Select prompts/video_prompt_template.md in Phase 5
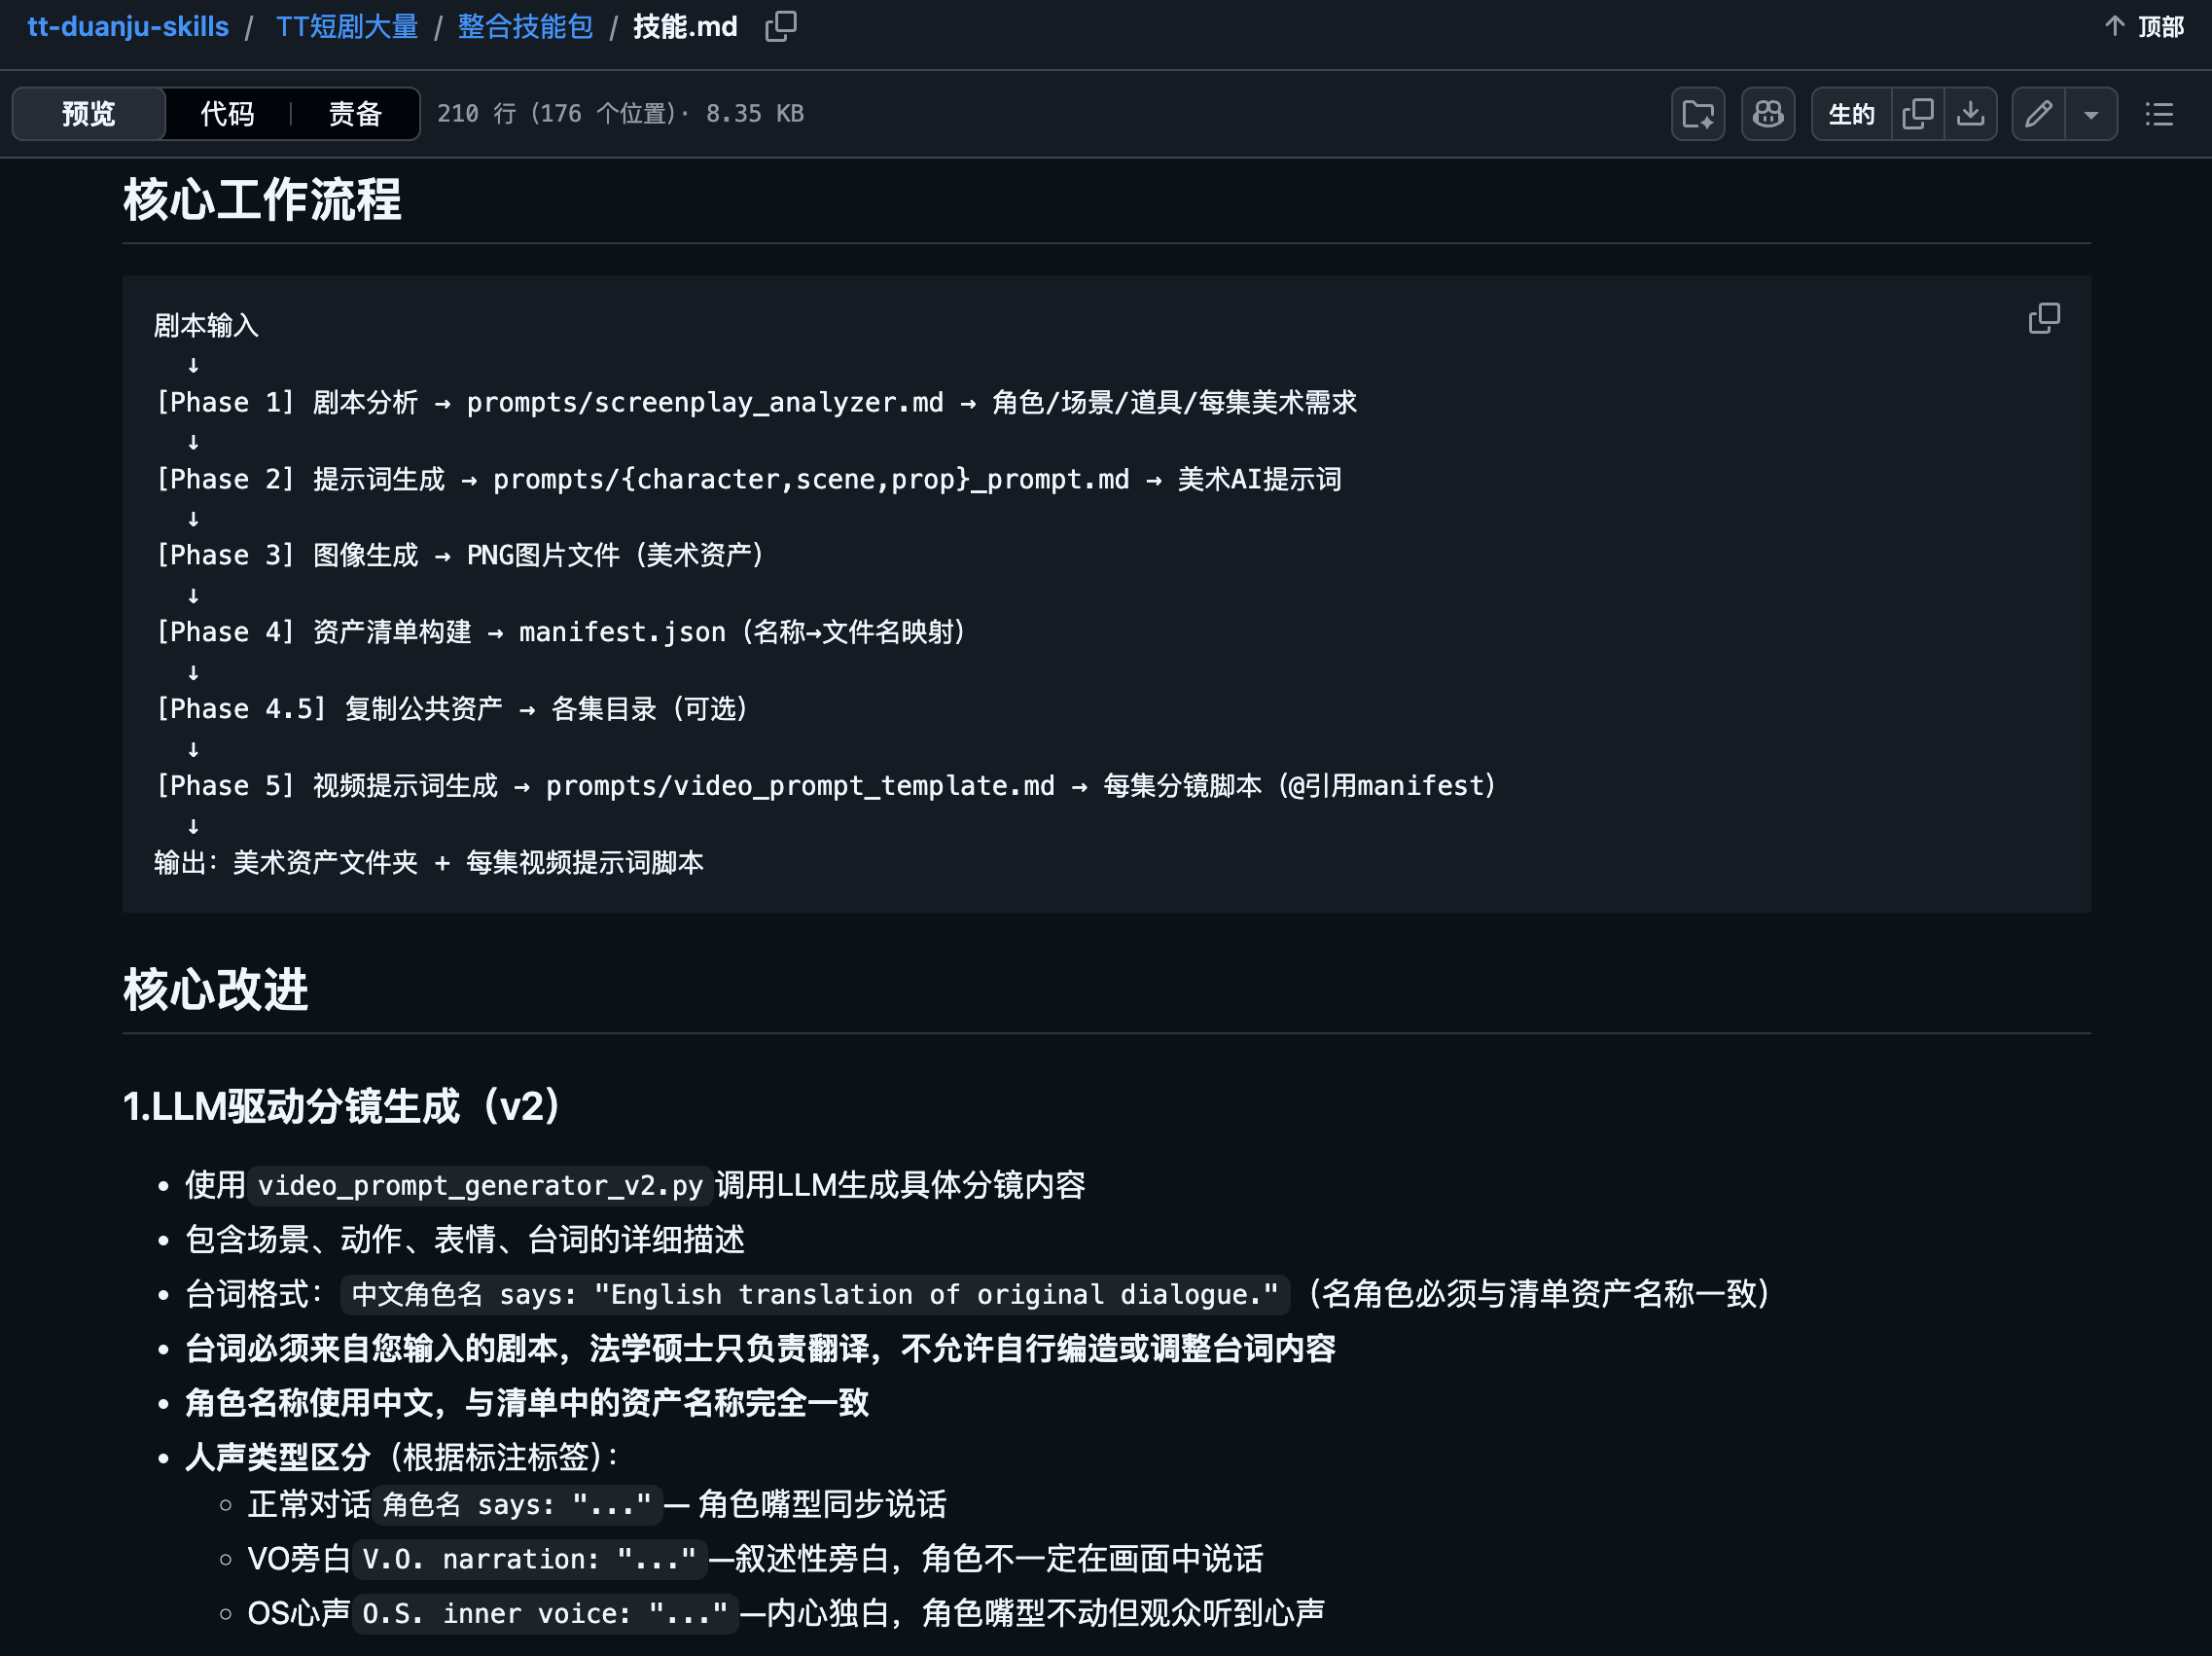This screenshot has height=1656, width=2212. coord(800,786)
